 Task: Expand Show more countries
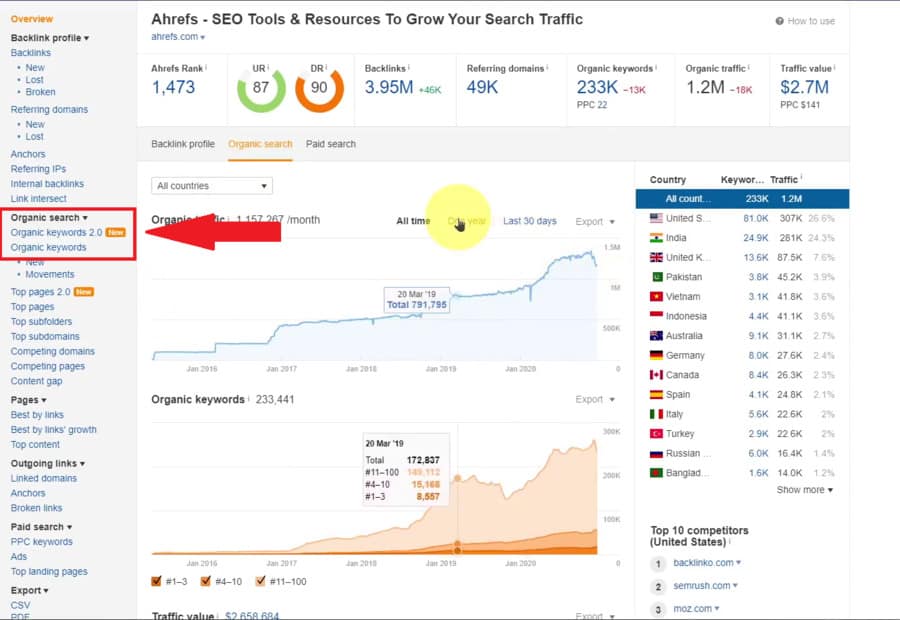click(x=805, y=490)
